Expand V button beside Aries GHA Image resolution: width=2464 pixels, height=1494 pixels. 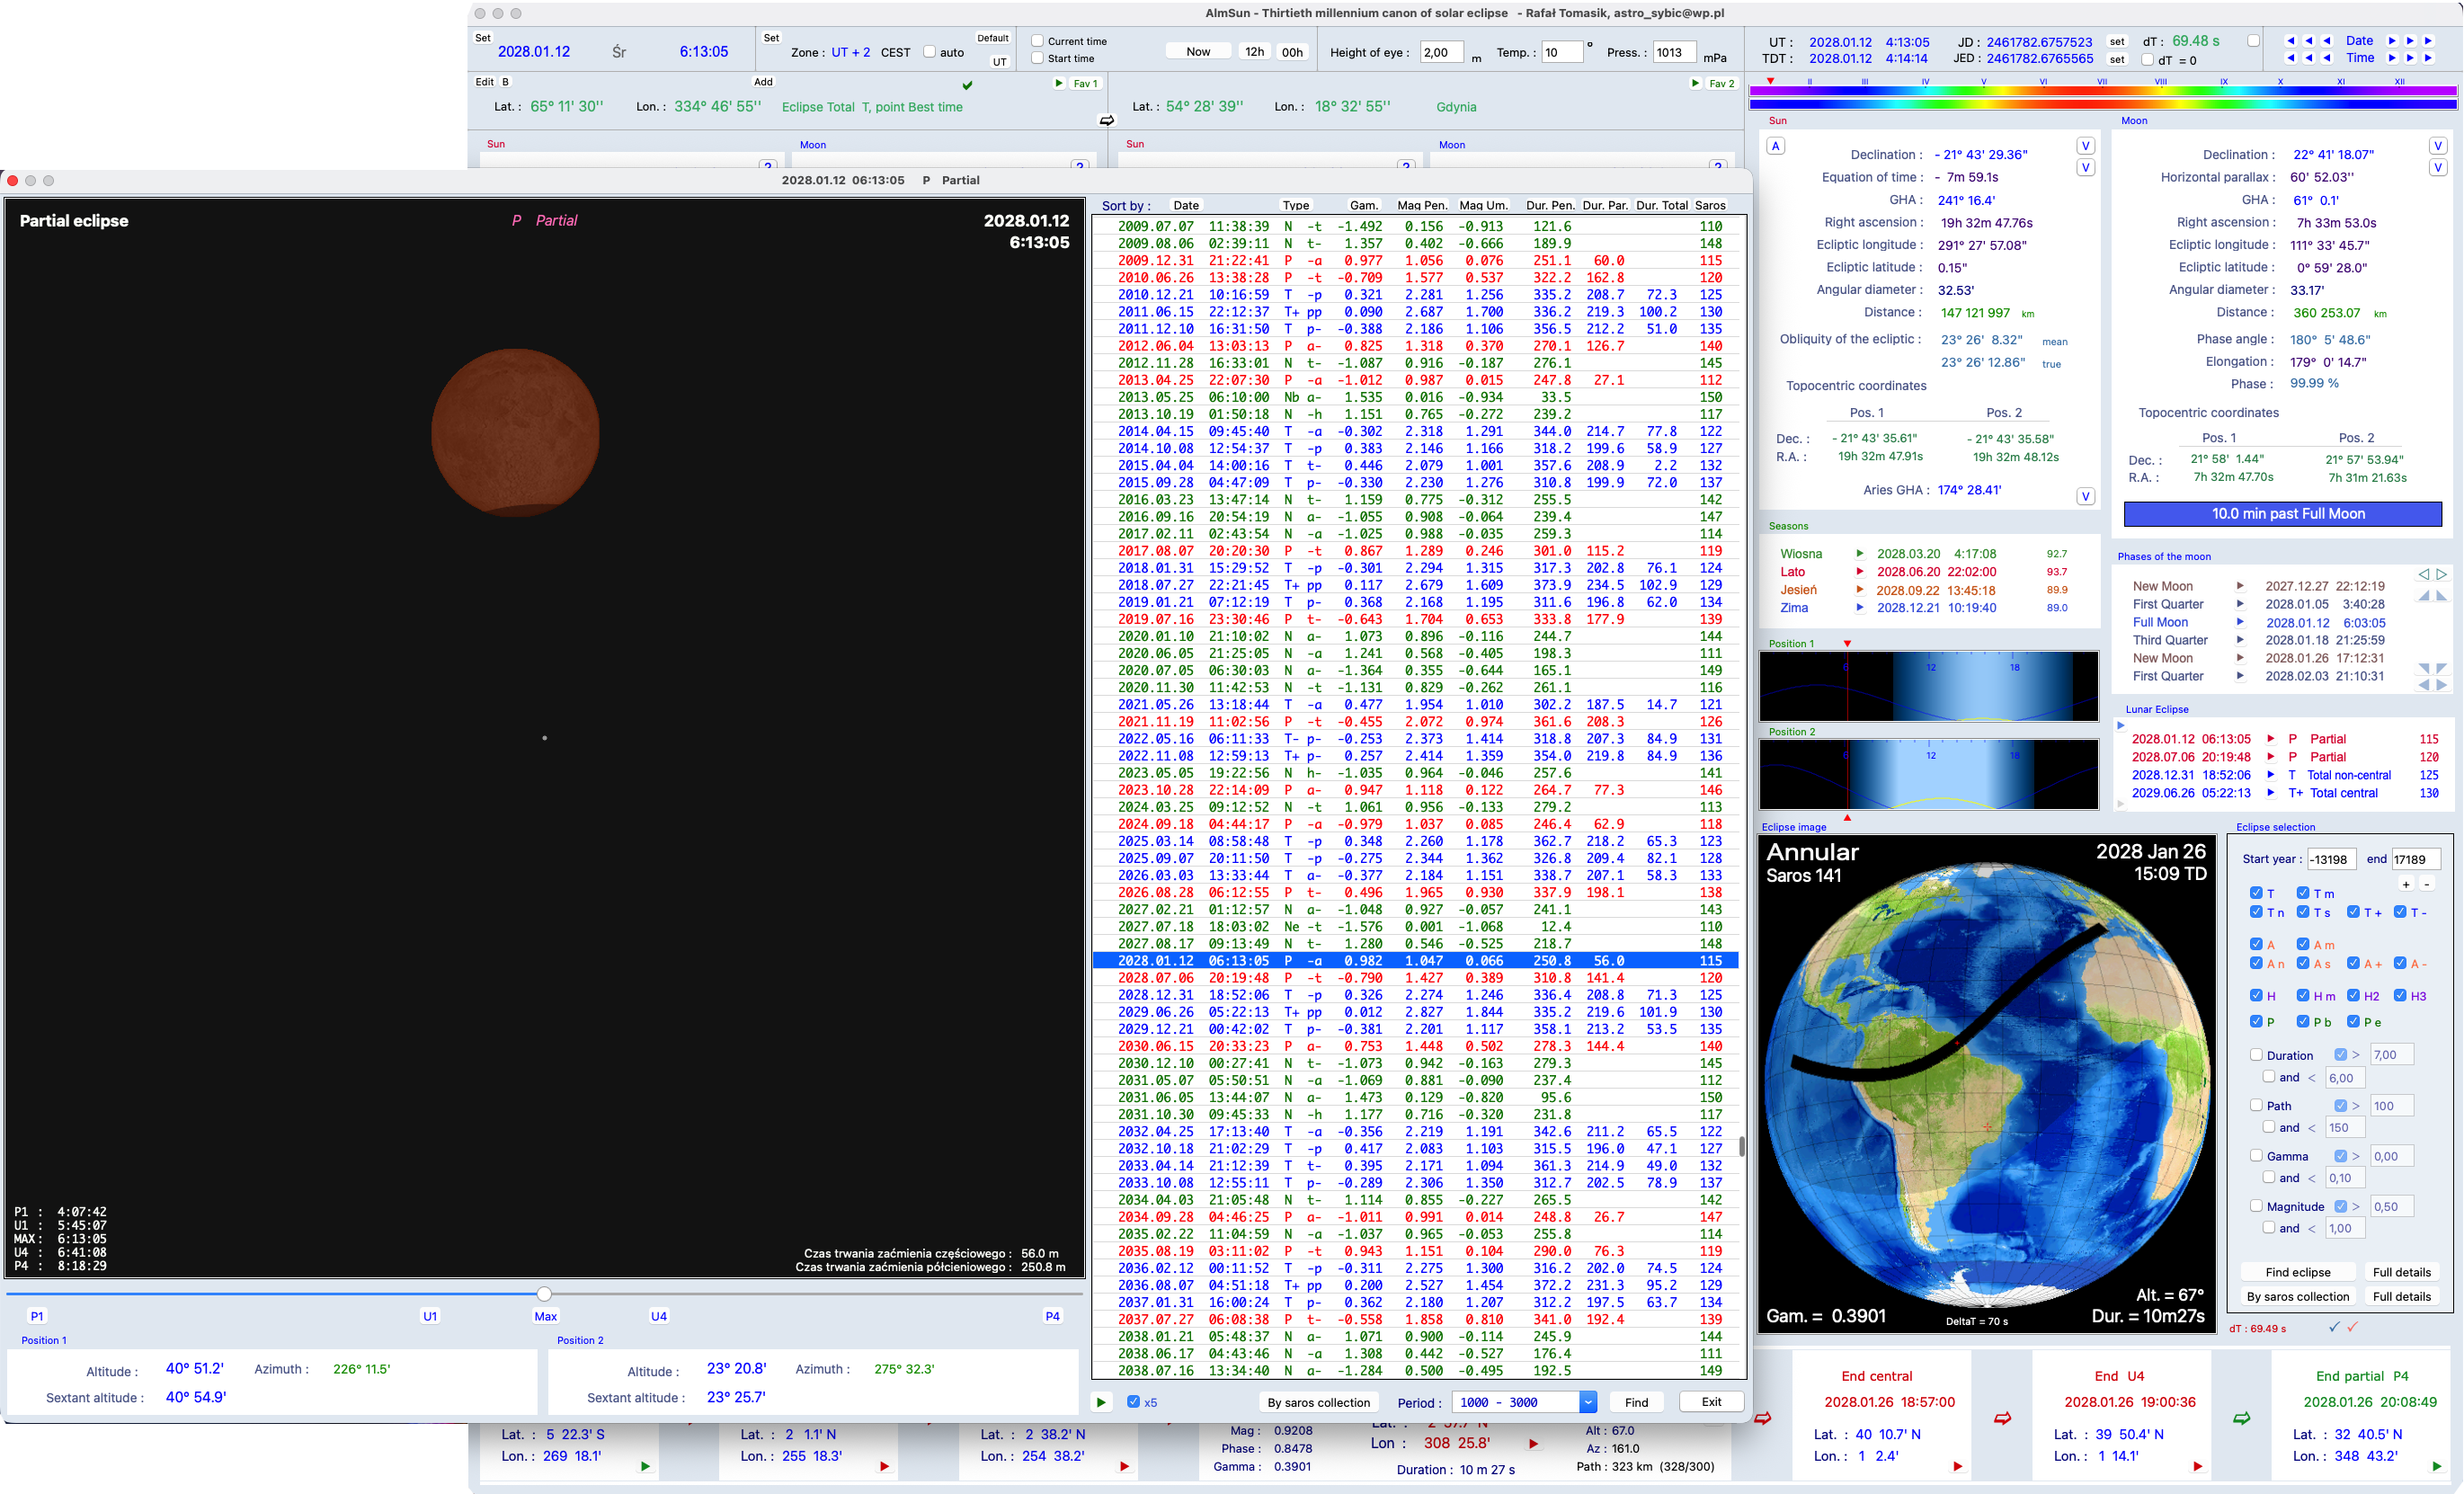coord(2086,497)
